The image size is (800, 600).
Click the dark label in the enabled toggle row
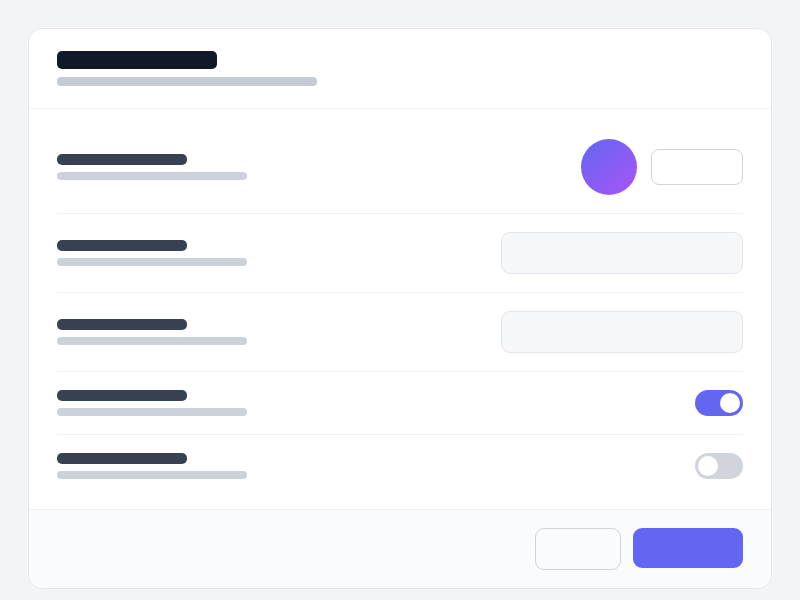pos(122,395)
